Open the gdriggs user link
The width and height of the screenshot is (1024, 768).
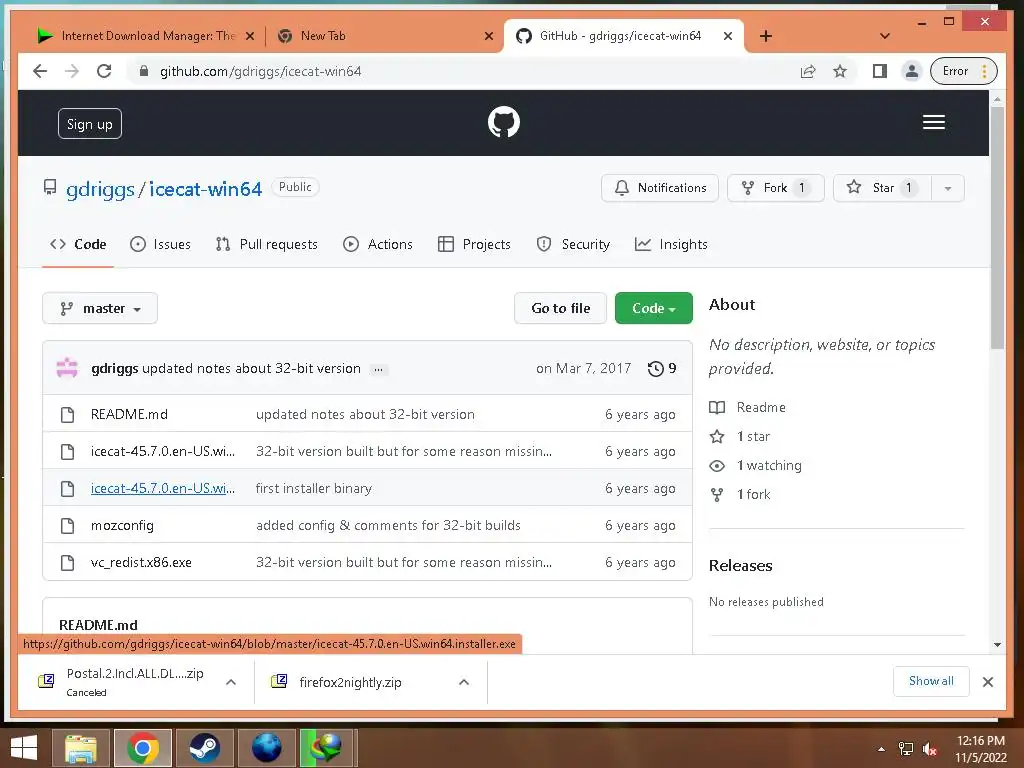pos(100,189)
